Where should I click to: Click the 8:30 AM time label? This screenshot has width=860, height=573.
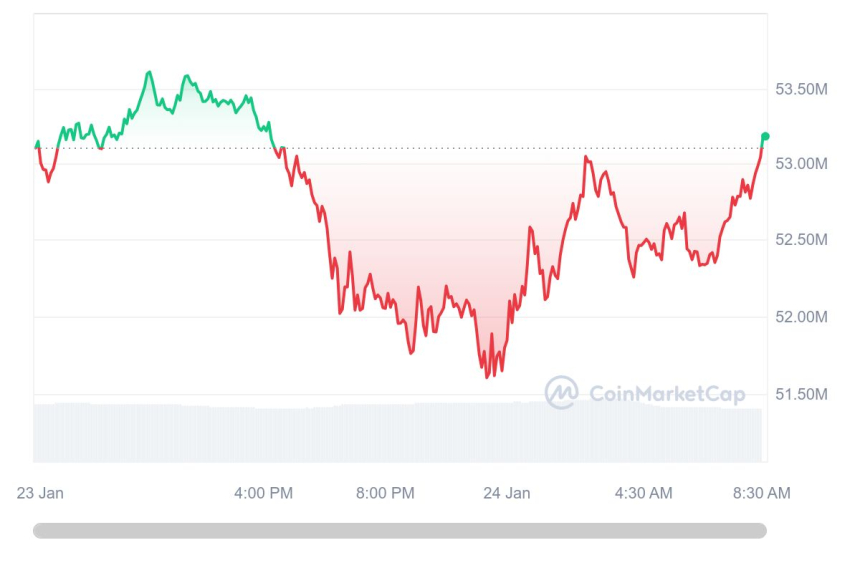(x=762, y=493)
